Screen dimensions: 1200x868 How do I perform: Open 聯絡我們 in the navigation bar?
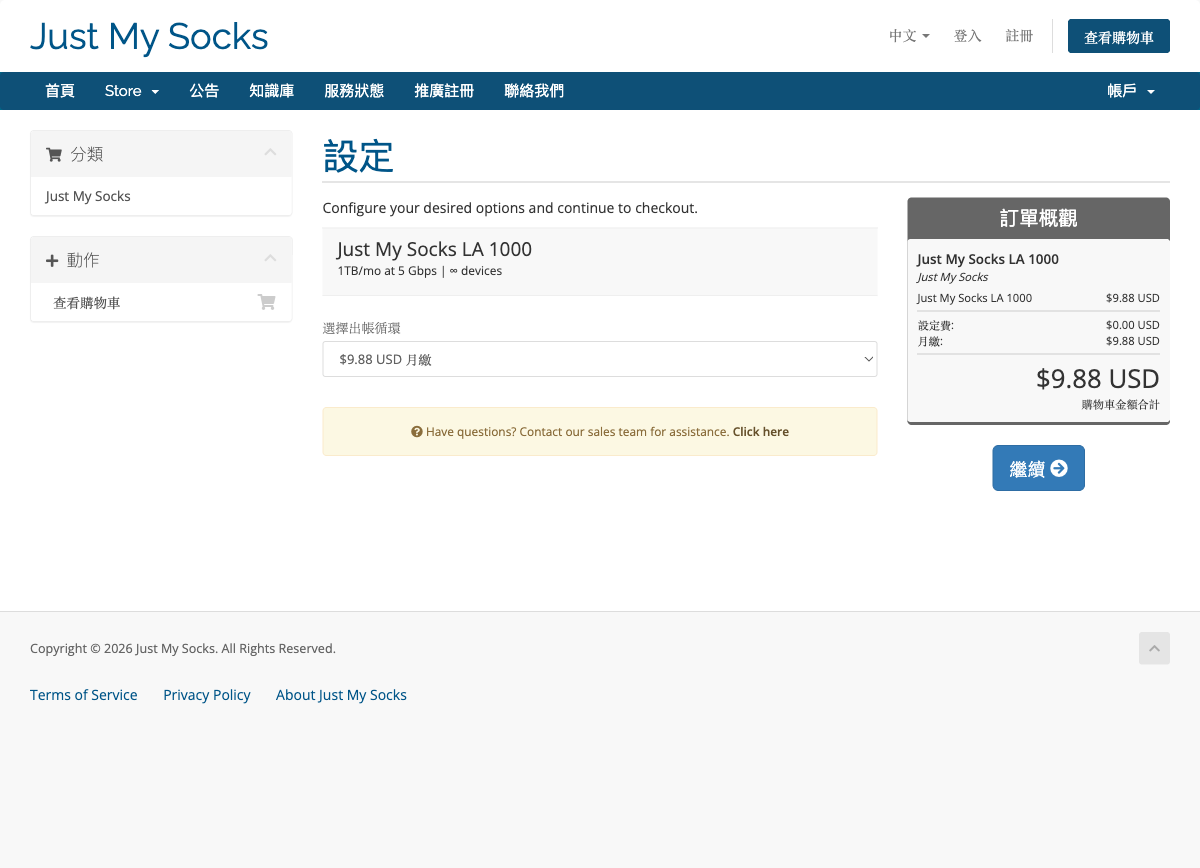point(534,91)
